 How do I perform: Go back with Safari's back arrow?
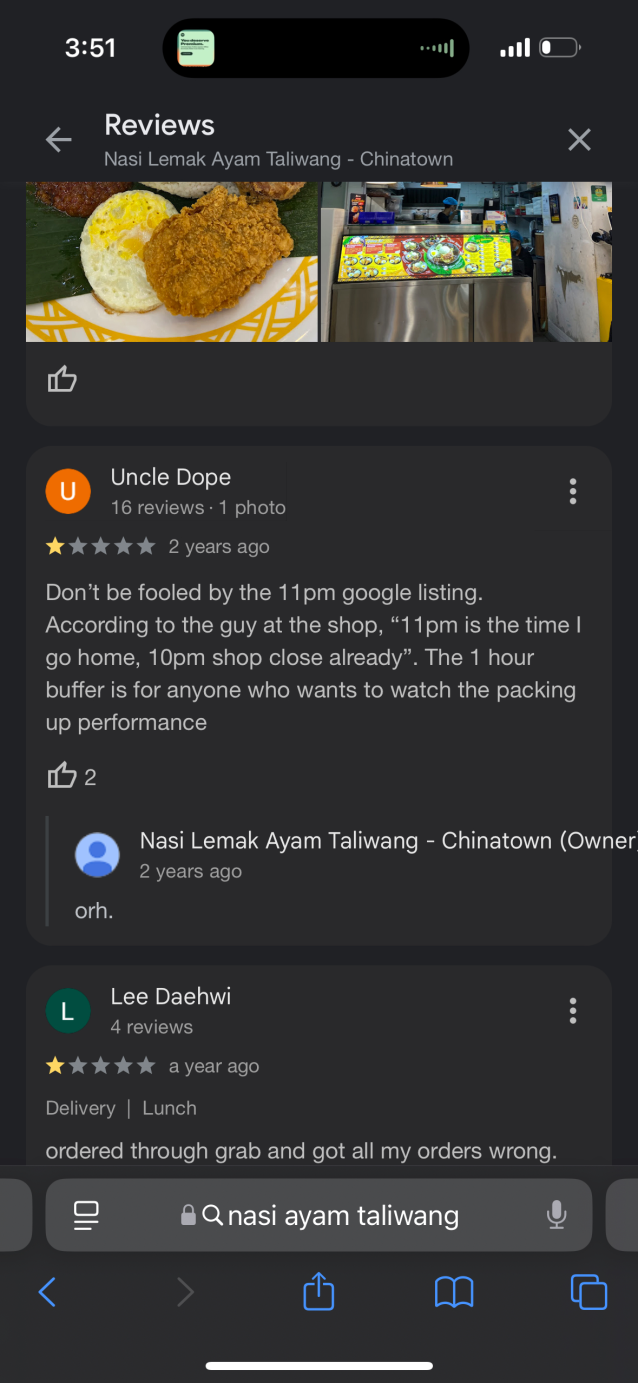(47, 1292)
